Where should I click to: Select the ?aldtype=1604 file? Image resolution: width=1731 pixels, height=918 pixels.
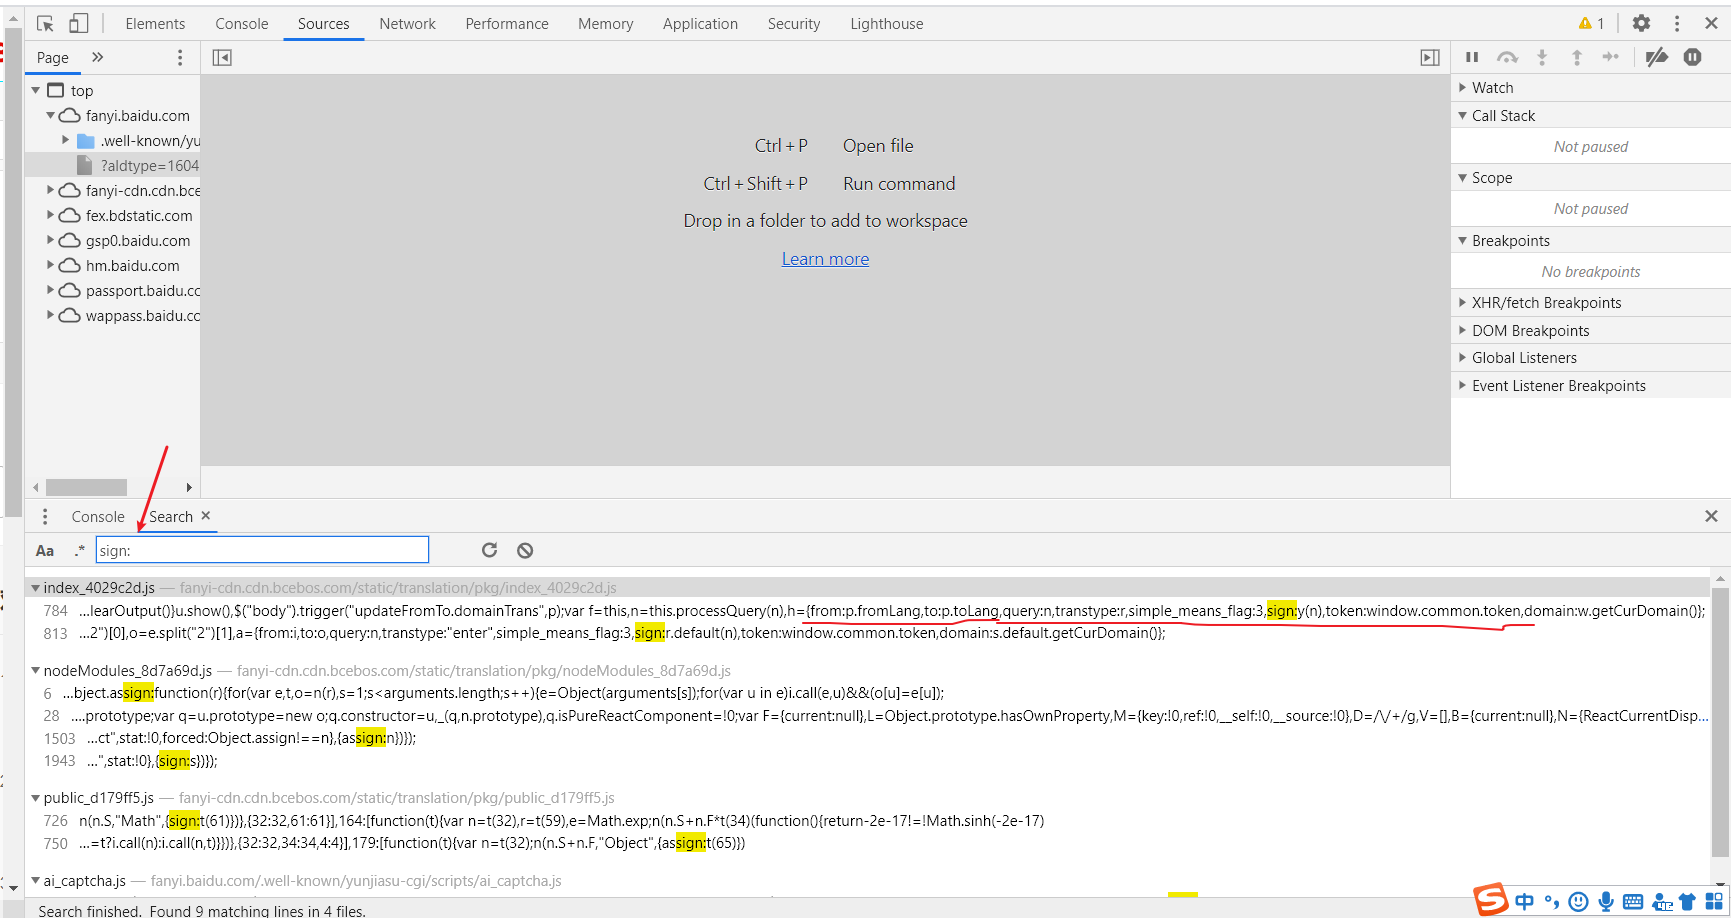(149, 165)
